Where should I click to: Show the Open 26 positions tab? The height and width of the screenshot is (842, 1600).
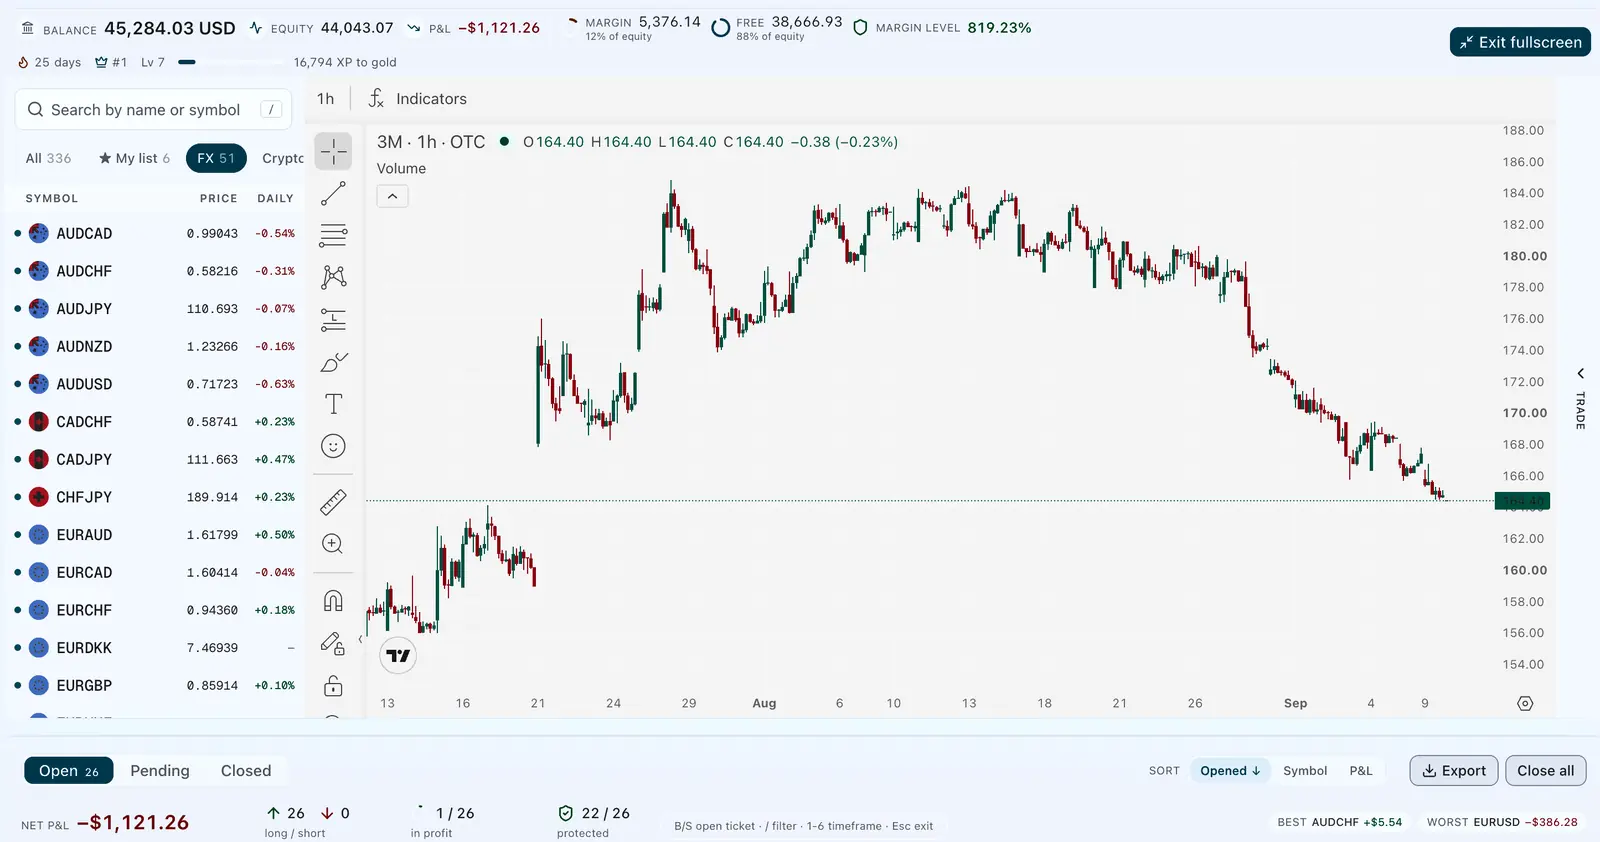pos(69,770)
